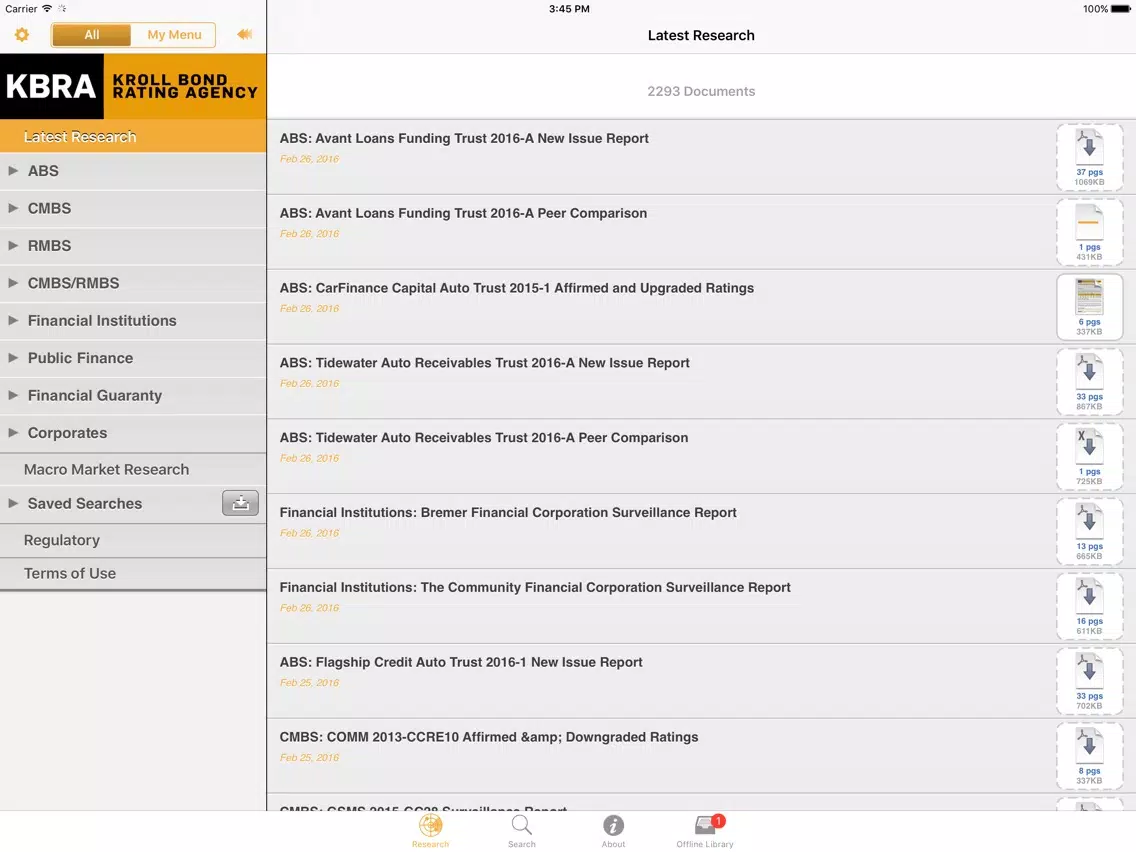Open Flagship Credit Auto Trust 2016-1 report

click(461, 662)
